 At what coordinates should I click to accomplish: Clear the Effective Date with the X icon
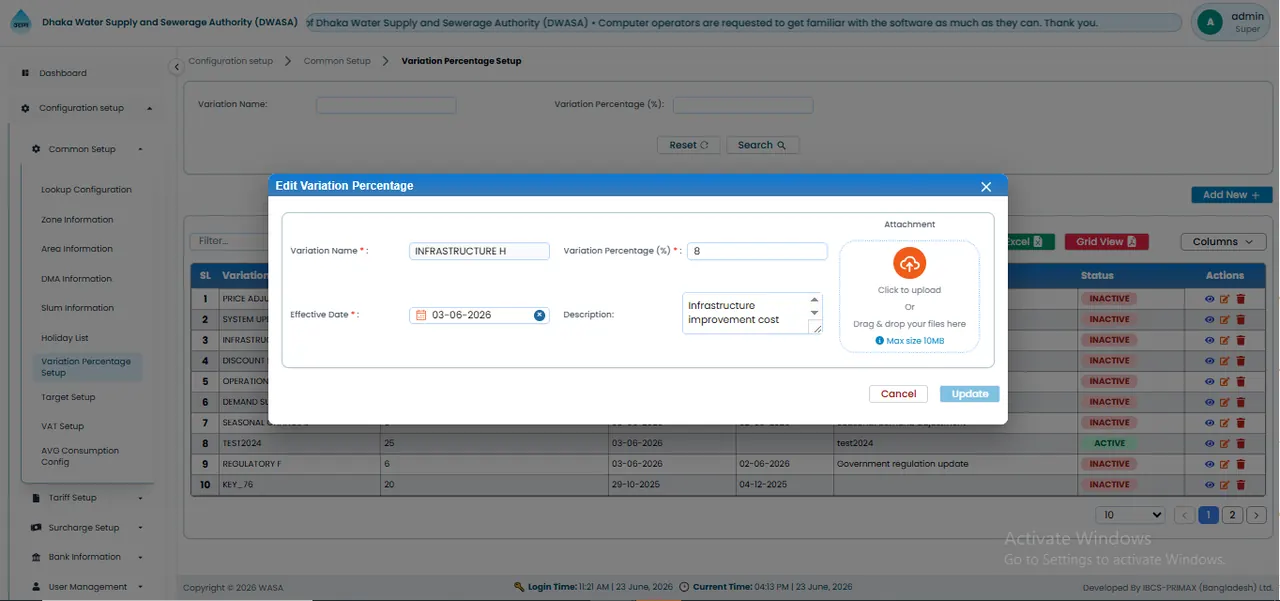(539, 315)
